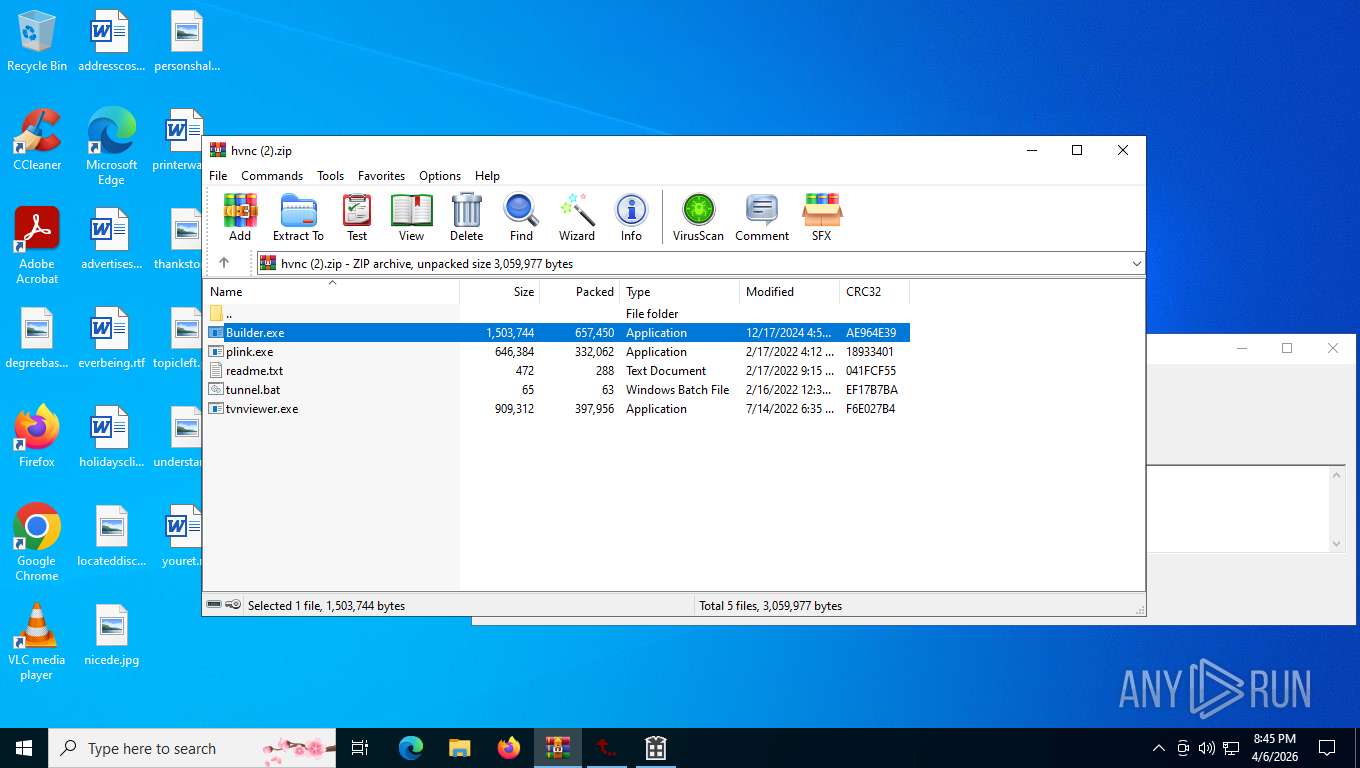Viewport: 1360px width, 768px height.
Task: Switch to WinRAR taskbar button
Action: 558,748
